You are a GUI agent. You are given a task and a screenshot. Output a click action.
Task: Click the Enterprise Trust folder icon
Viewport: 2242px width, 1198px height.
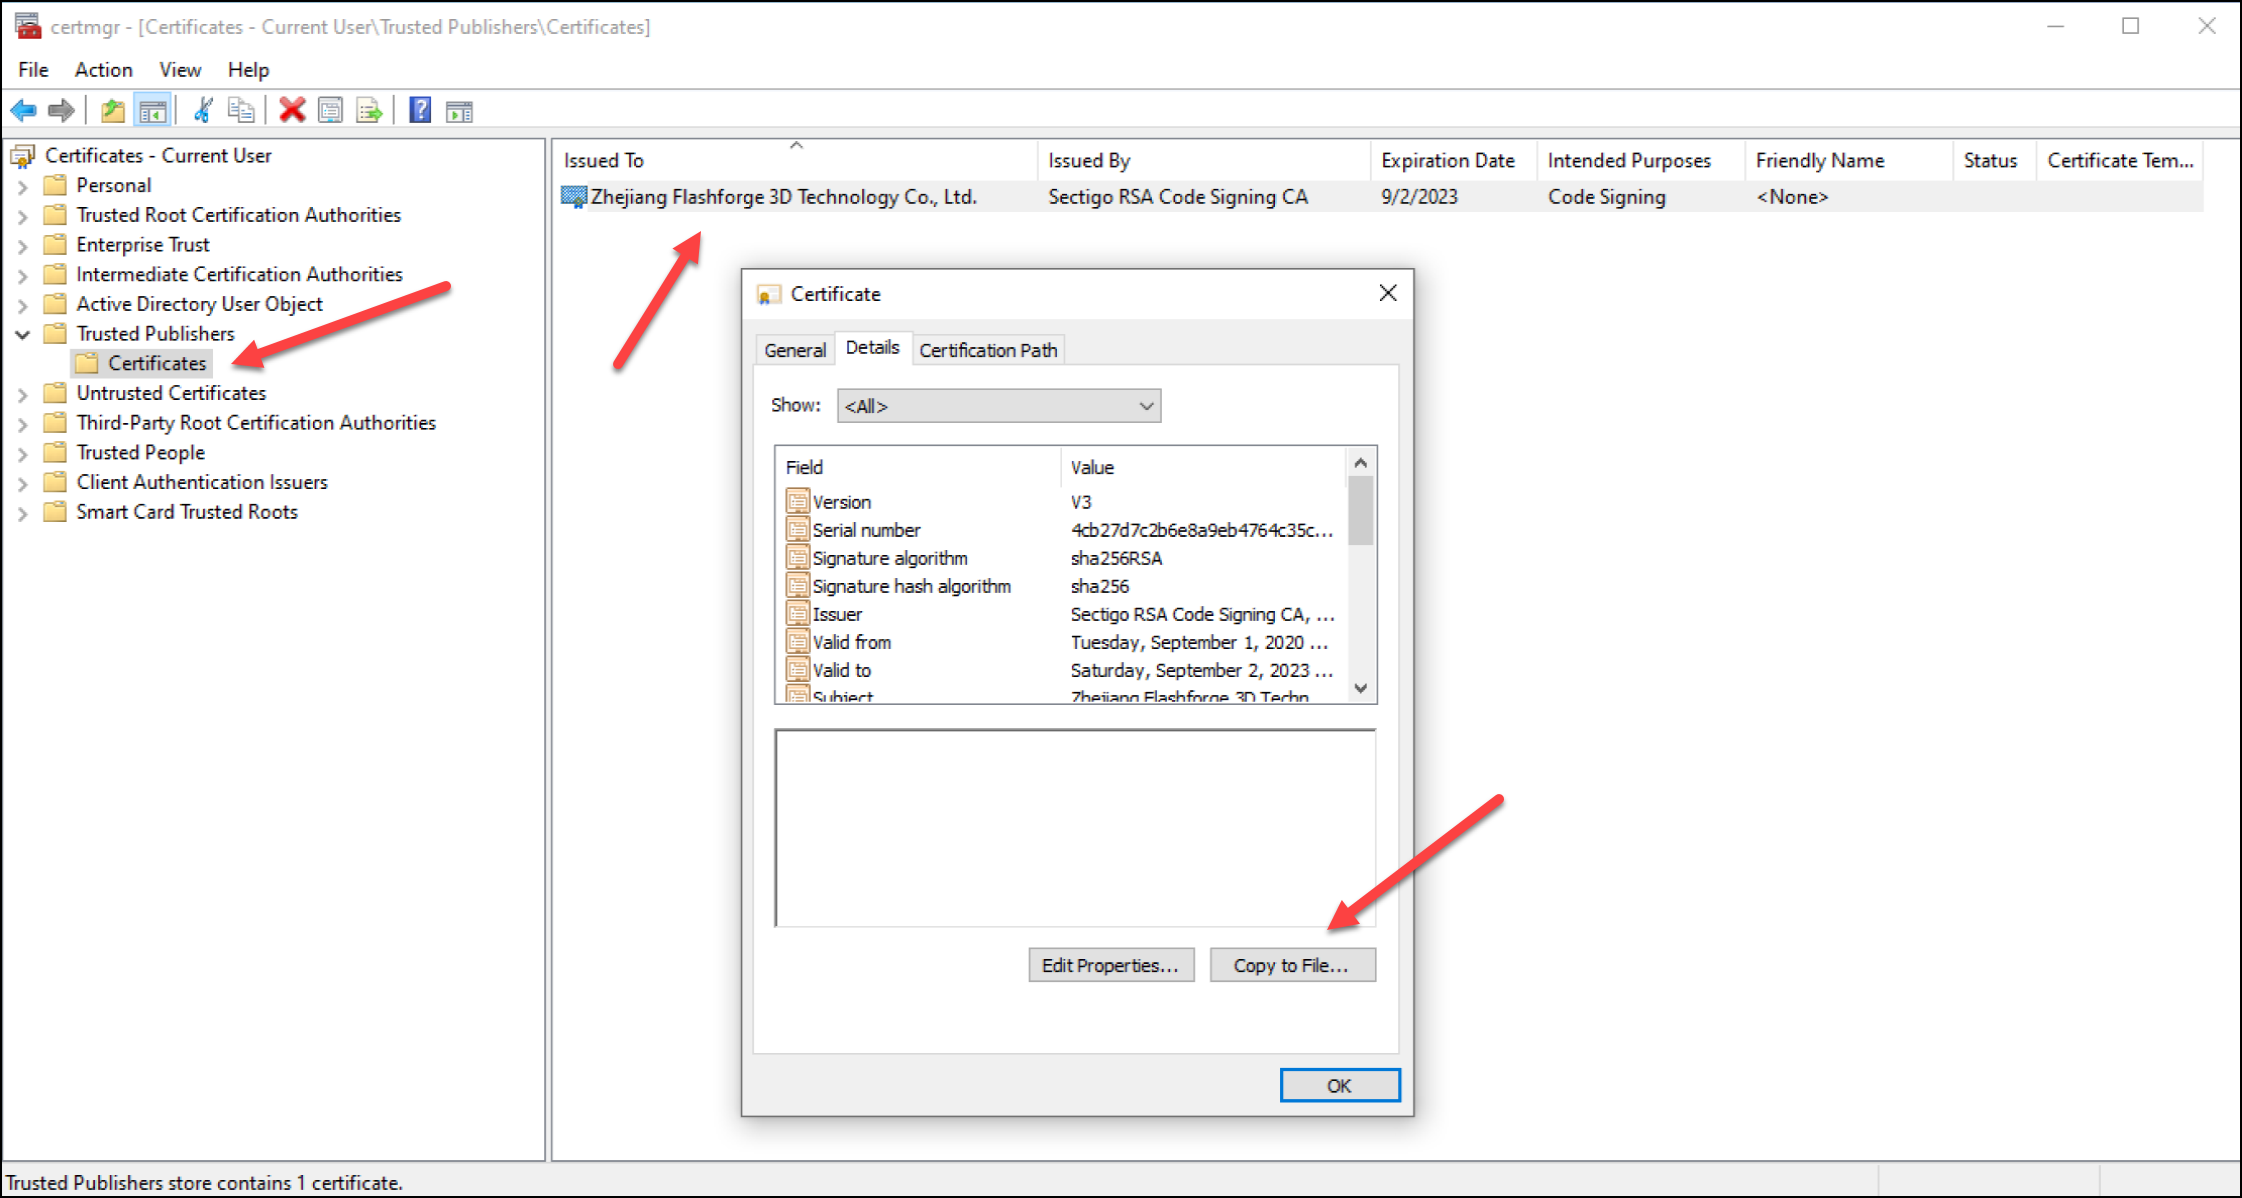(x=56, y=244)
